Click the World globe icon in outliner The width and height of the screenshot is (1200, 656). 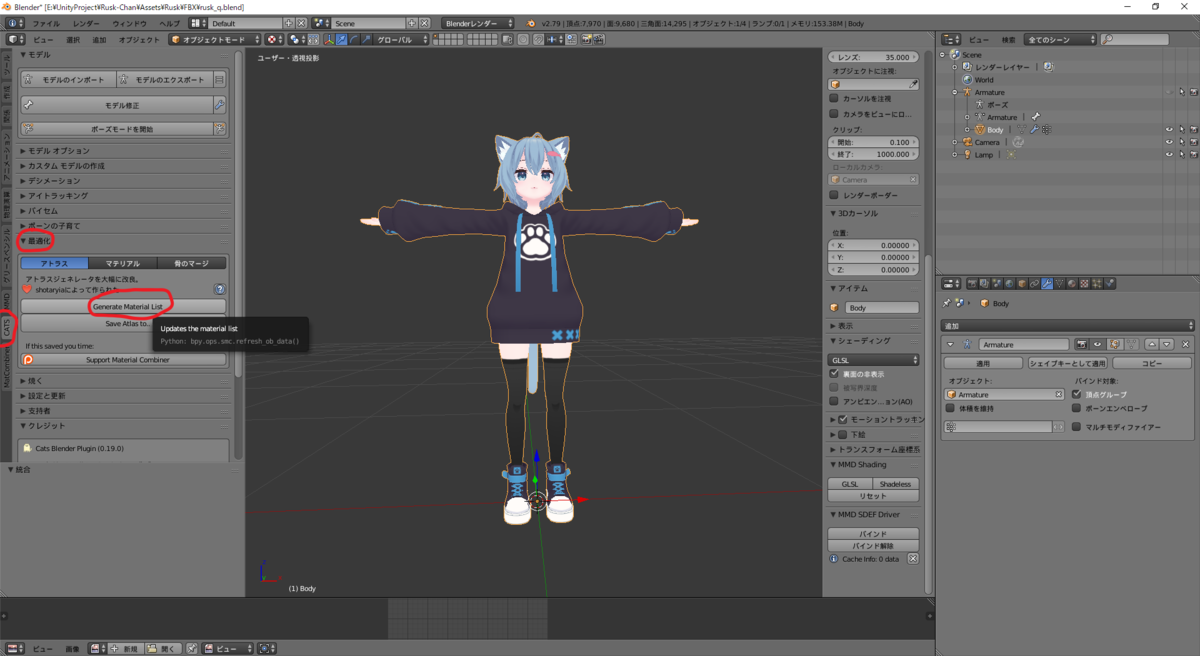(x=966, y=79)
